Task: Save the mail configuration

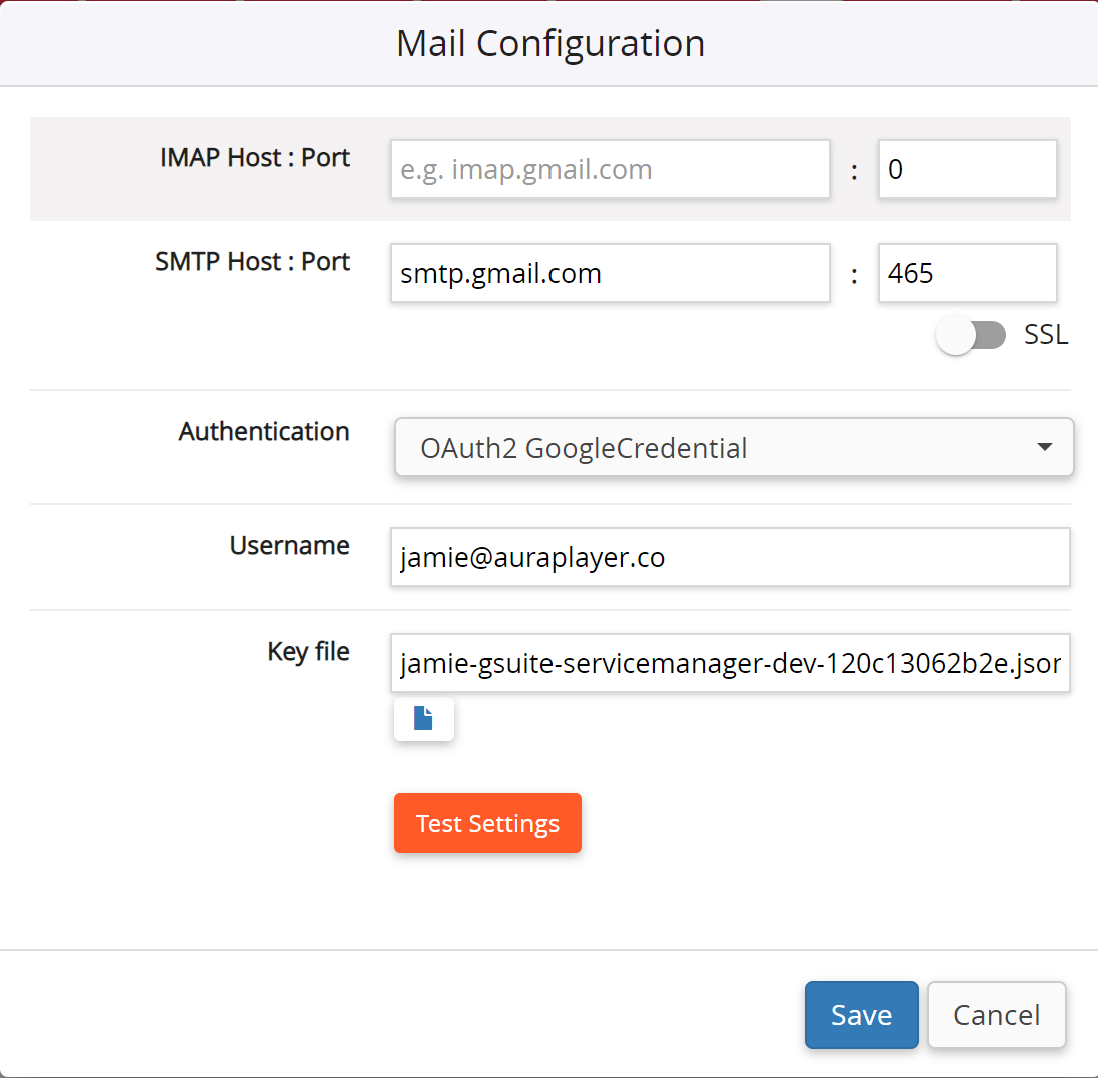Action: pos(861,1015)
